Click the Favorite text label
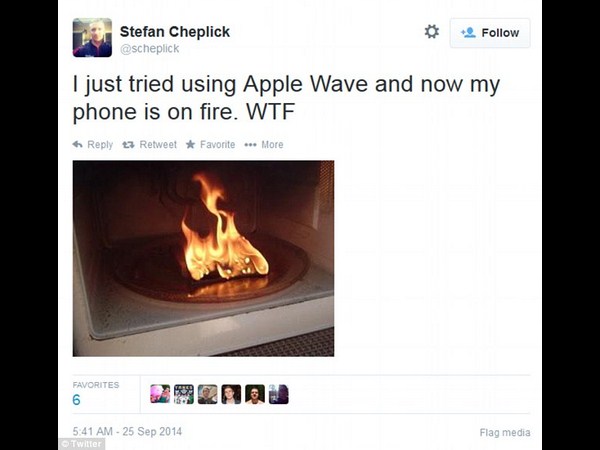This screenshot has width=600, height=450. 217,145
